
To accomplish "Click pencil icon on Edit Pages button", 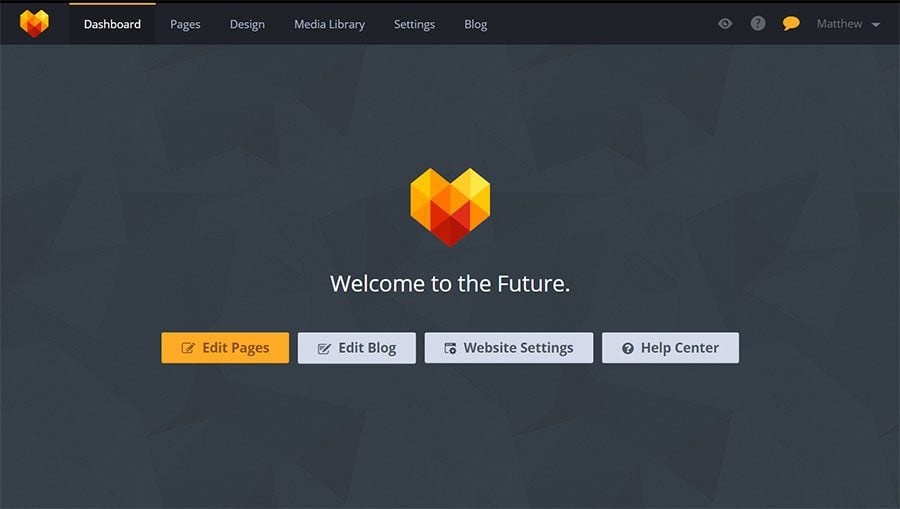I will click(188, 348).
